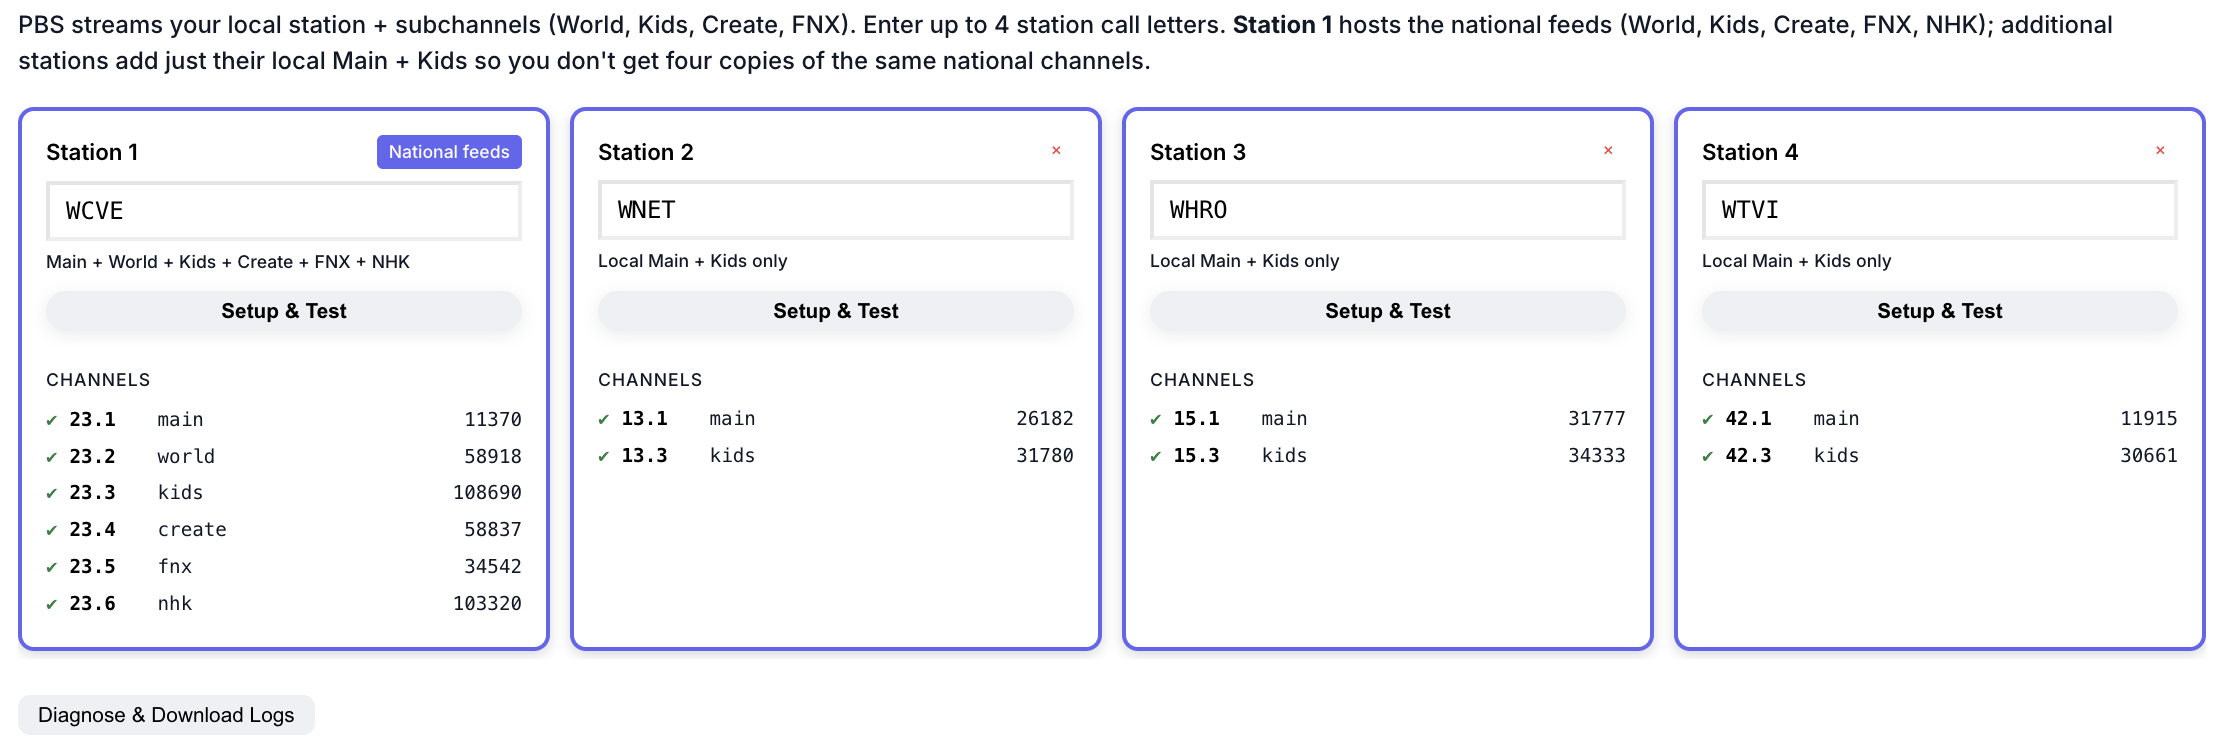
Task: Click the Station 1 CHANNELS section label
Action: click(x=98, y=380)
